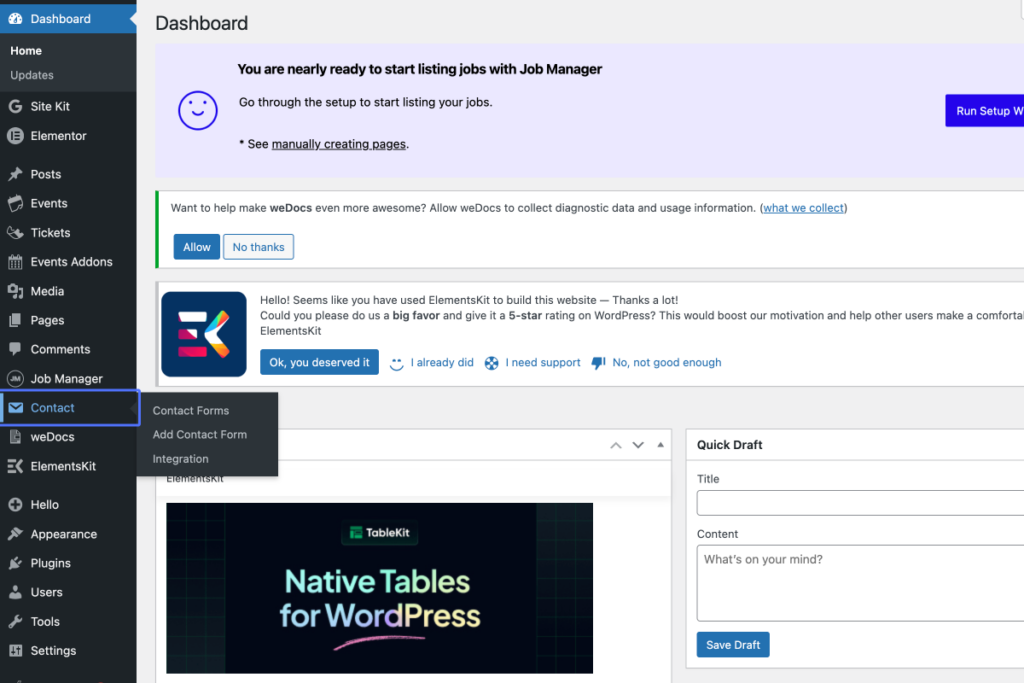1024x683 pixels.
Task: Open Updates under Dashboard
Action: [32, 75]
